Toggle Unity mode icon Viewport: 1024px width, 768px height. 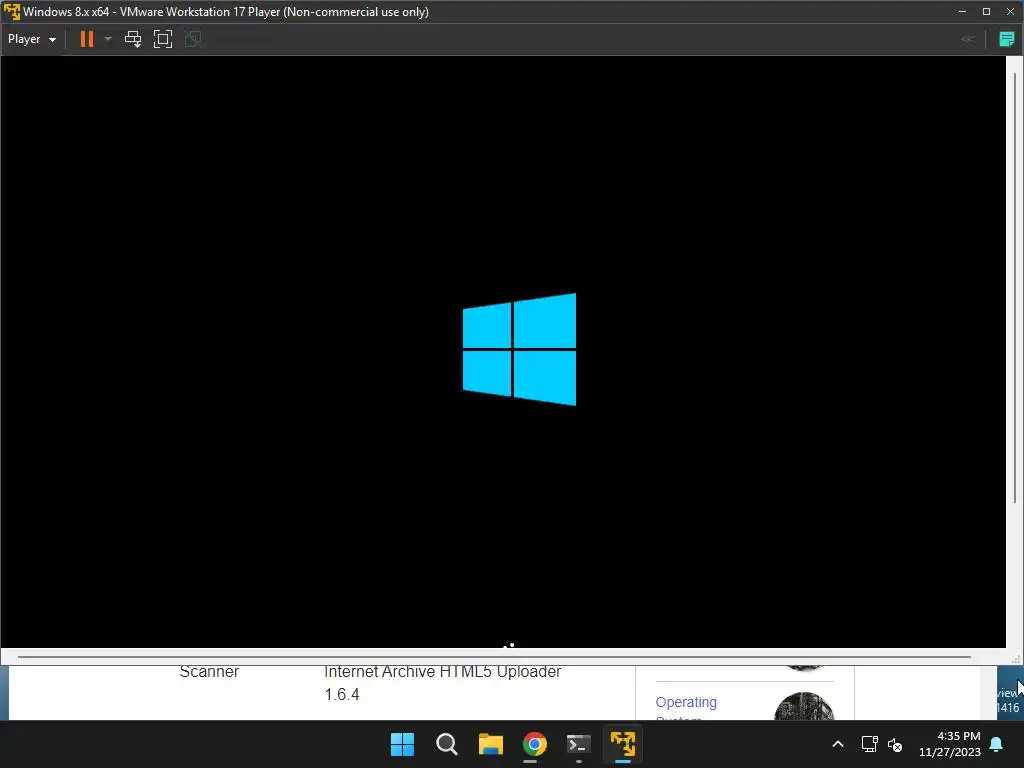pos(193,39)
